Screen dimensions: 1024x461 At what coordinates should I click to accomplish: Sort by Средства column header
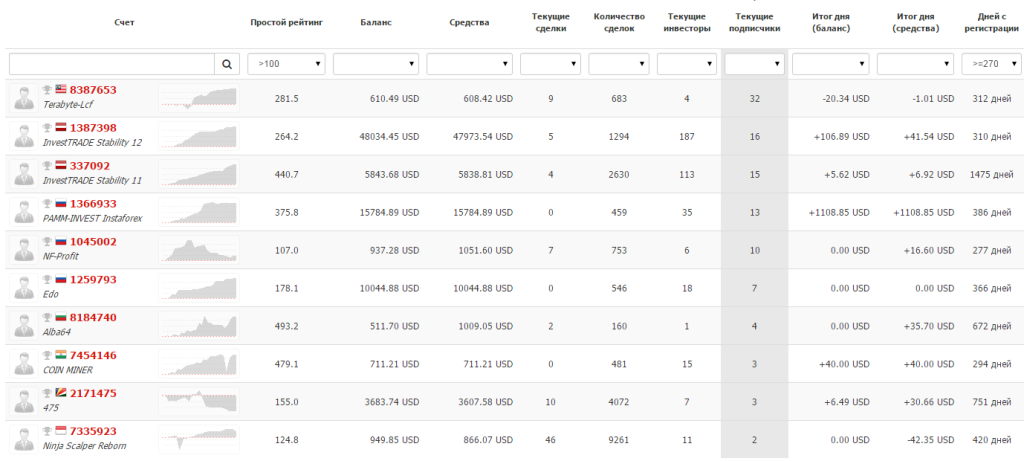pyautogui.click(x=469, y=22)
